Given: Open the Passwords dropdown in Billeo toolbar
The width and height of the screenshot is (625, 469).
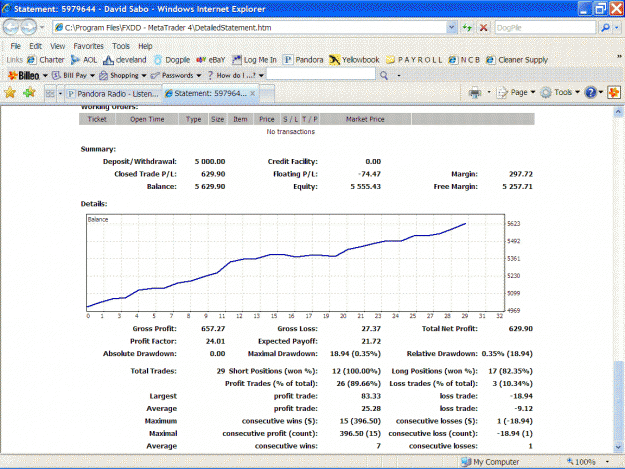Looking at the screenshot, I should (x=176, y=75).
